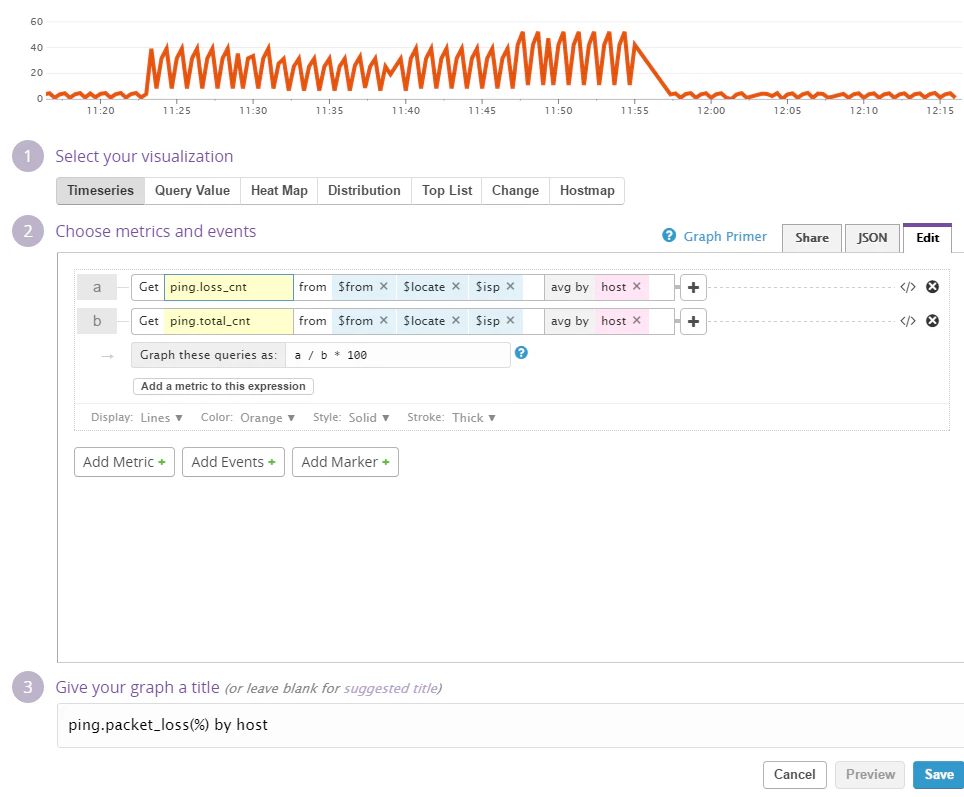Open Color Orange dropdown
Screen dimensions: 964x797
pyautogui.click(x=267, y=418)
